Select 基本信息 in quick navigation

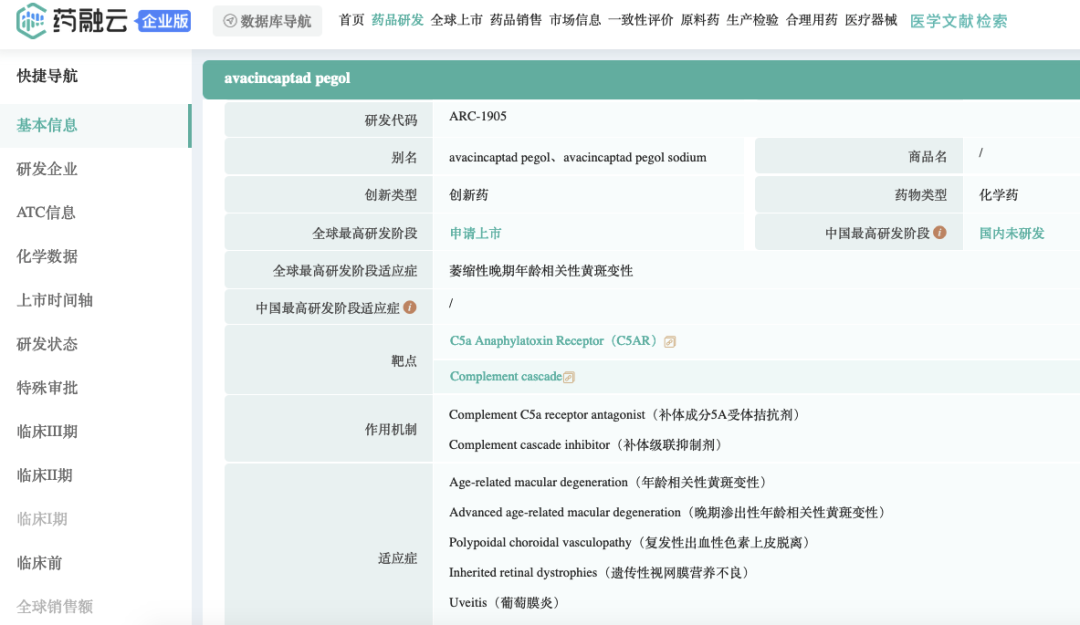(47, 125)
